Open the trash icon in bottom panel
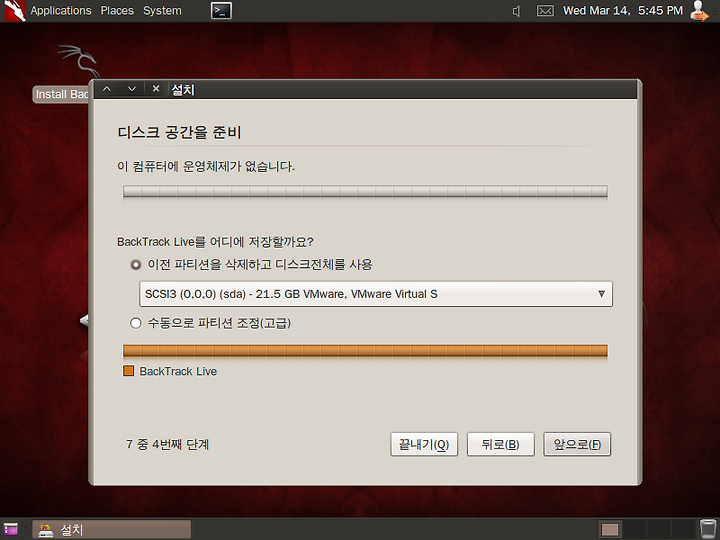Screen dimensions: 720x540 pos(708,529)
